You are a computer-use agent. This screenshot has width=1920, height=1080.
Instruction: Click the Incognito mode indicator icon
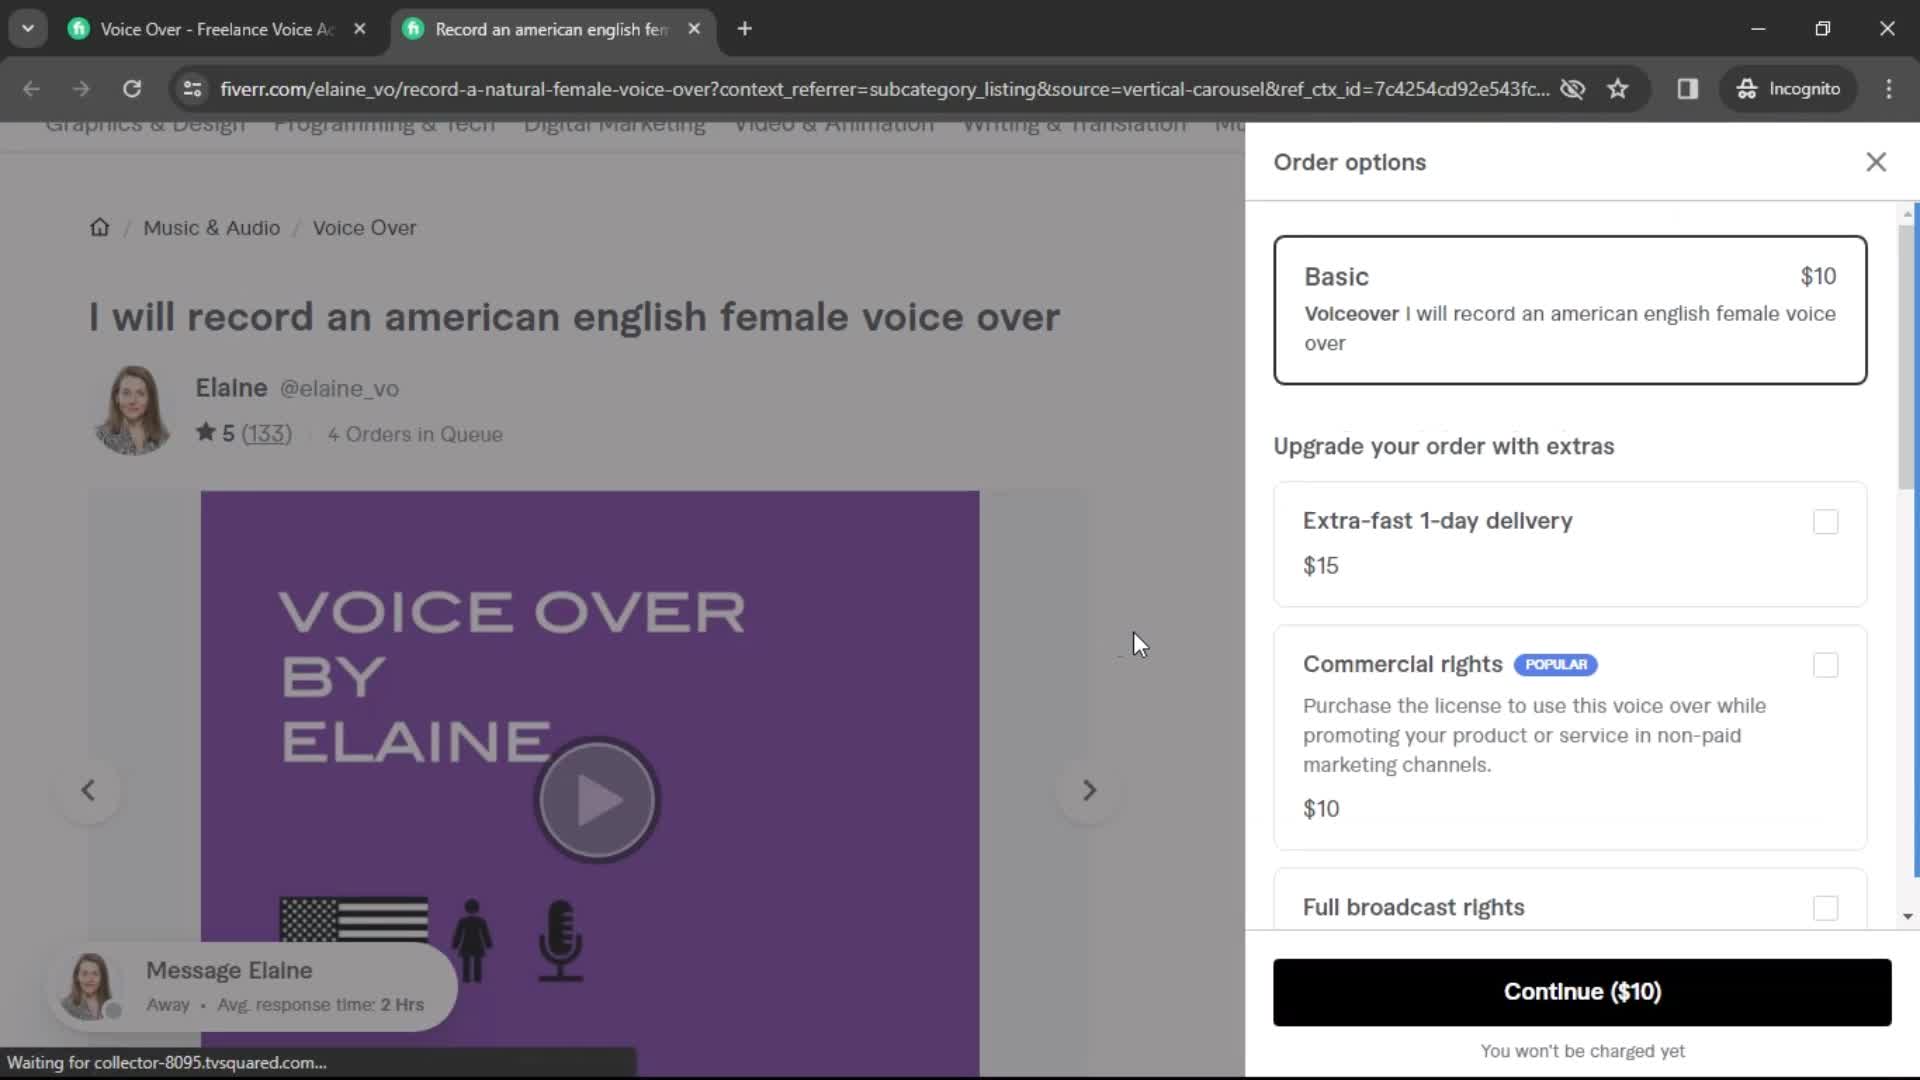coord(1746,88)
